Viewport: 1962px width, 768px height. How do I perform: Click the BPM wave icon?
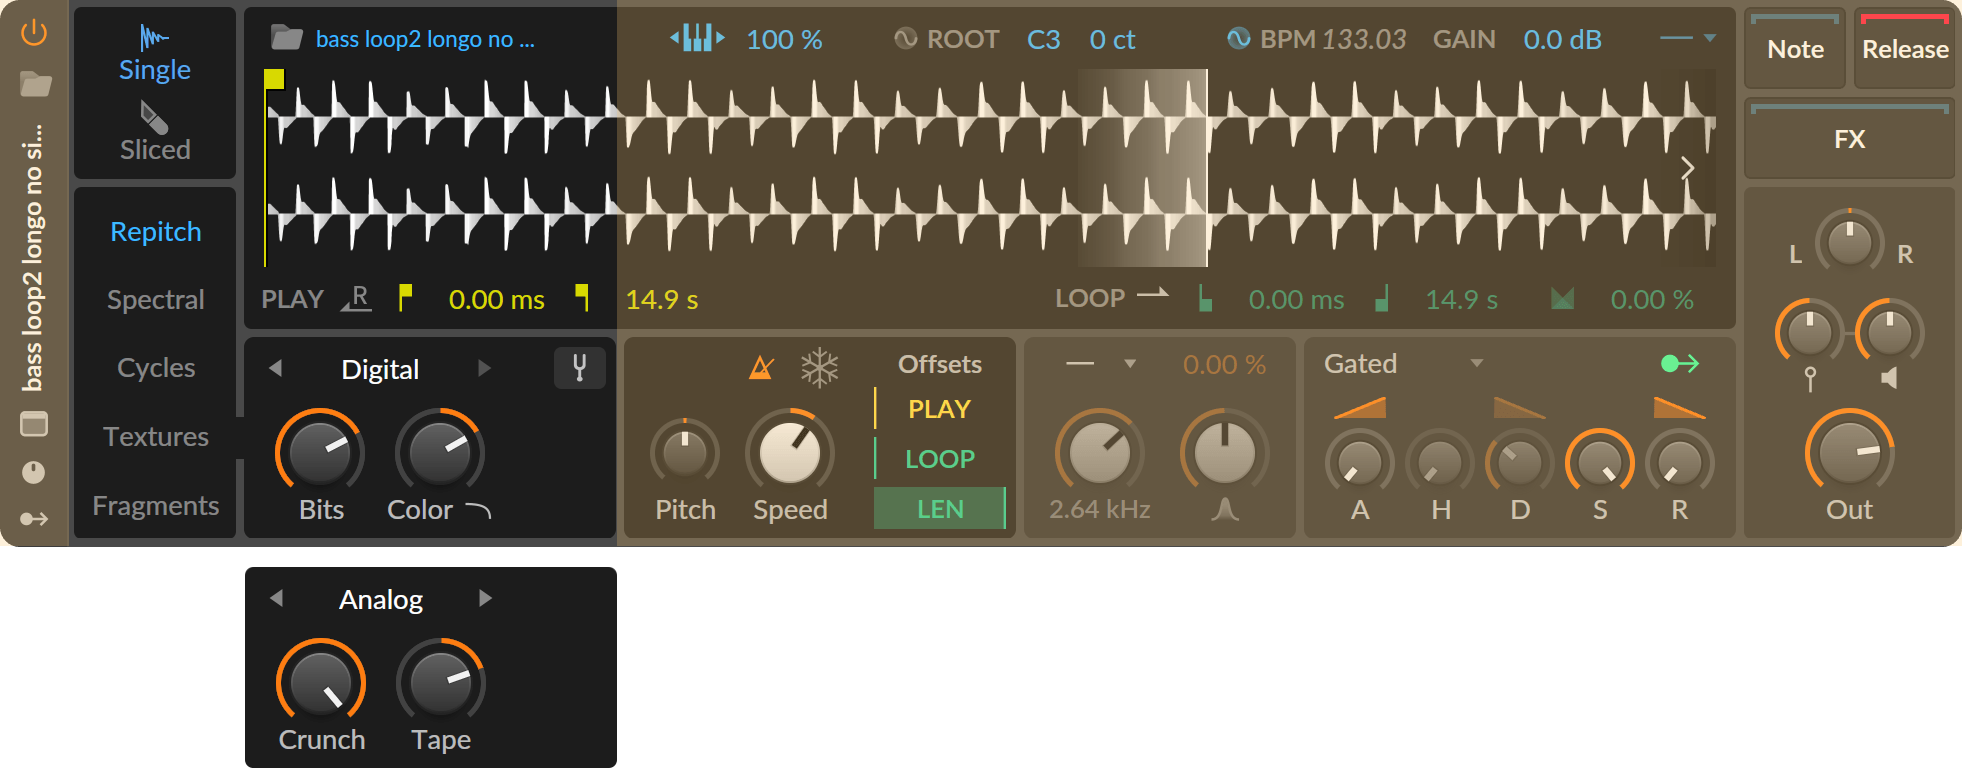point(1238,39)
